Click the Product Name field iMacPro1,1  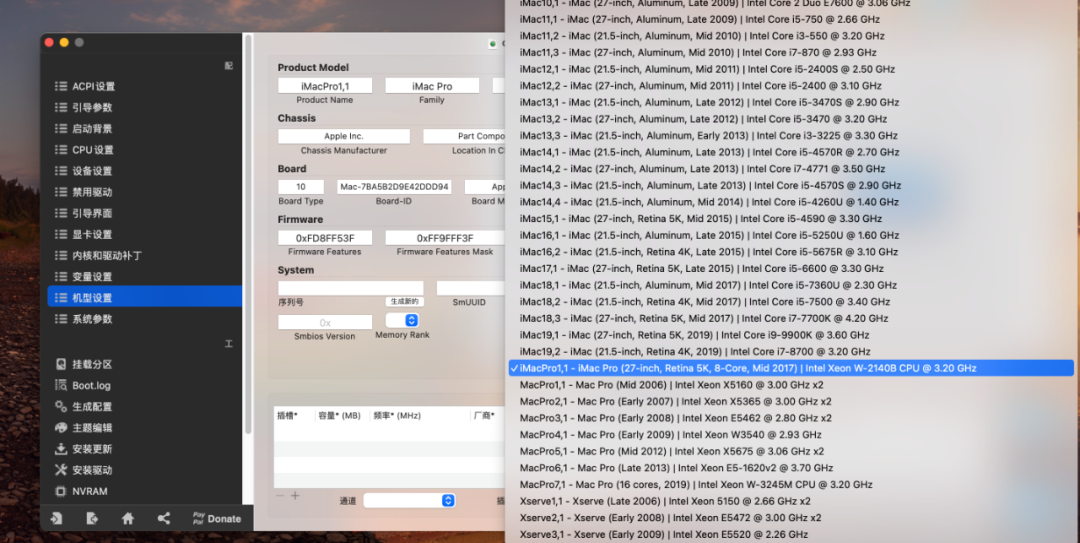pyautogui.click(x=325, y=85)
